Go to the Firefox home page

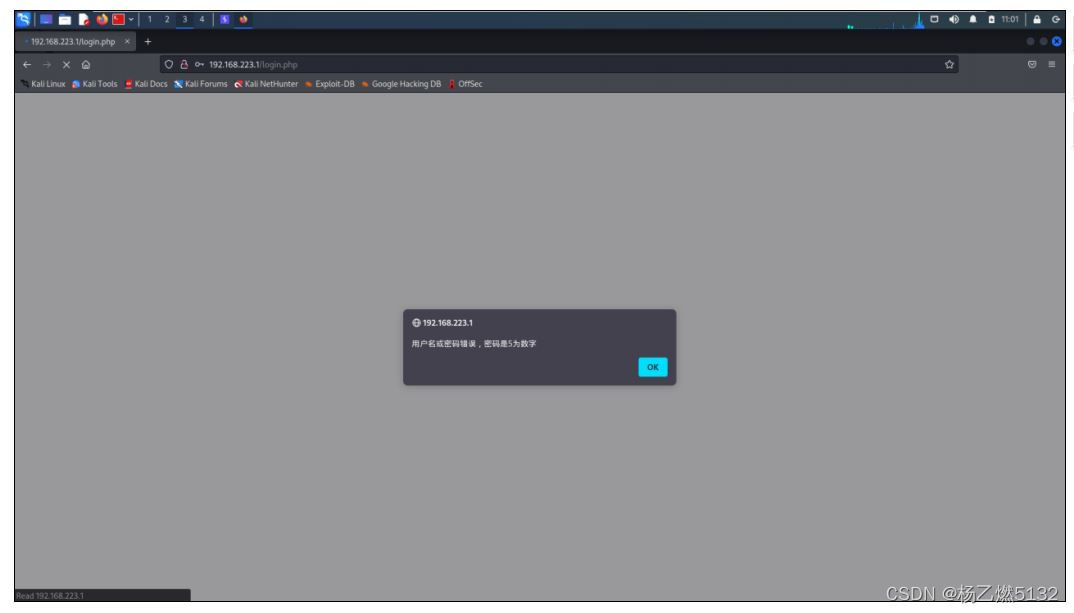click(x=86, y=65)
